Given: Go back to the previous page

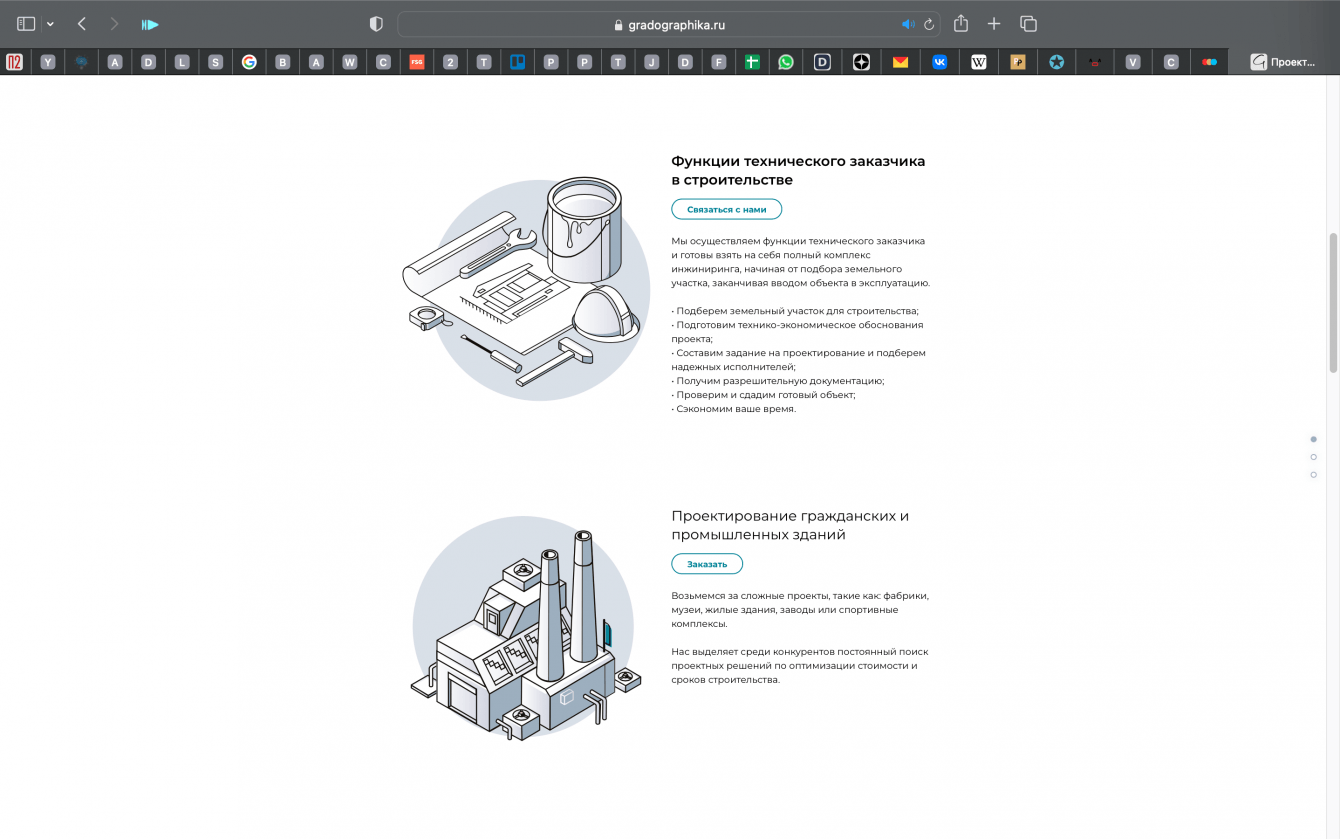Looking at the screenshot, I should 82,24.
